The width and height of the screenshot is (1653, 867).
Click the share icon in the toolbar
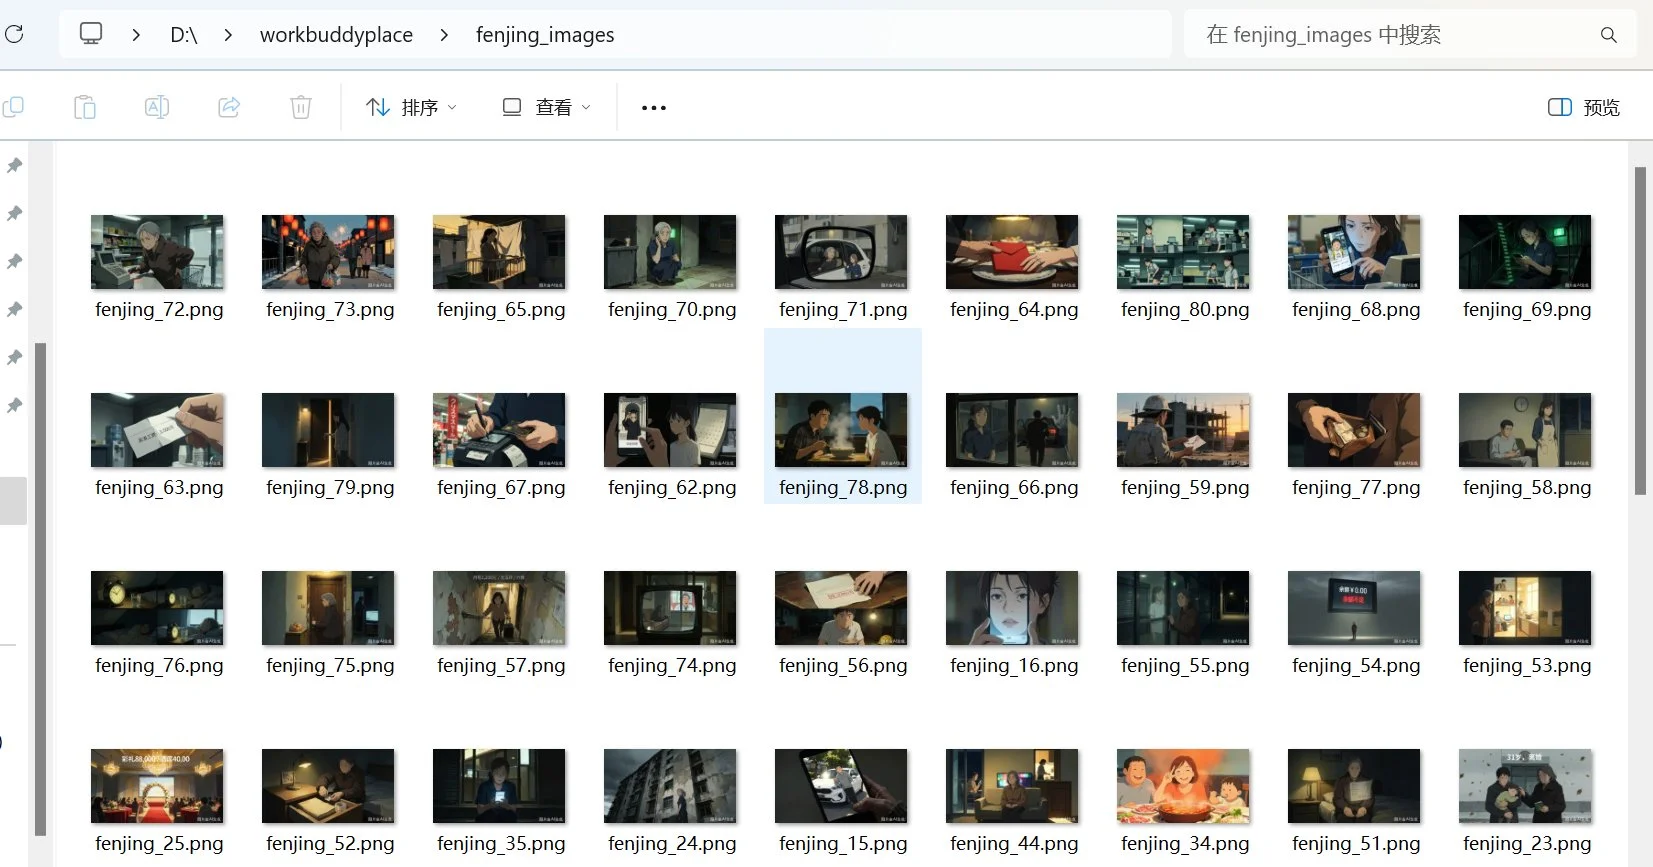[x=229, y=107]
